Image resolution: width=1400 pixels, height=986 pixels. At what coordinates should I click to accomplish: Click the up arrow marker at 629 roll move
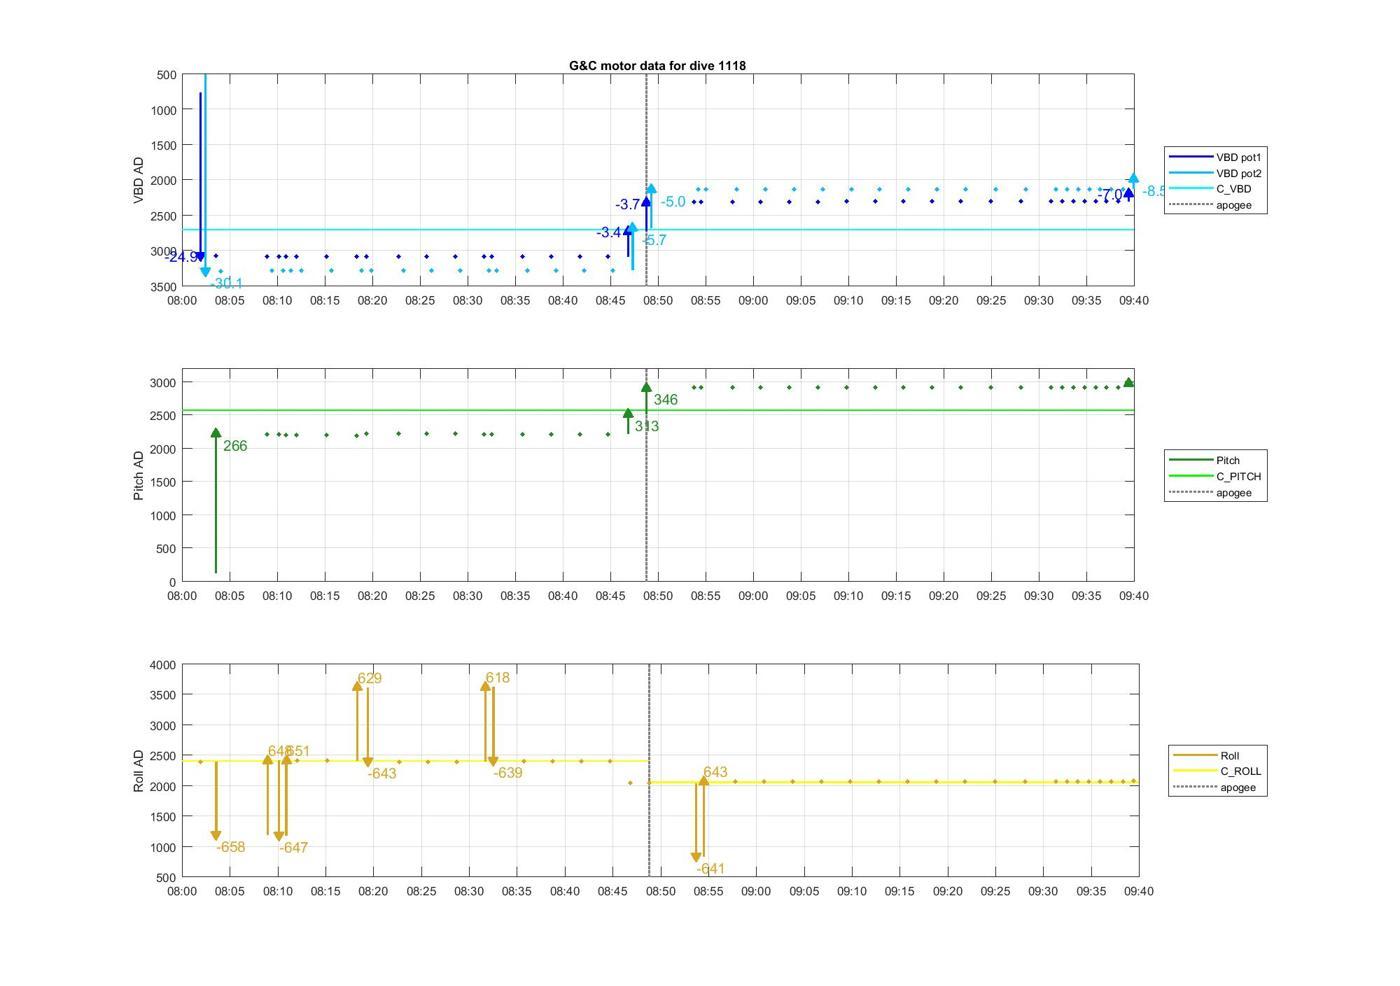357,686
